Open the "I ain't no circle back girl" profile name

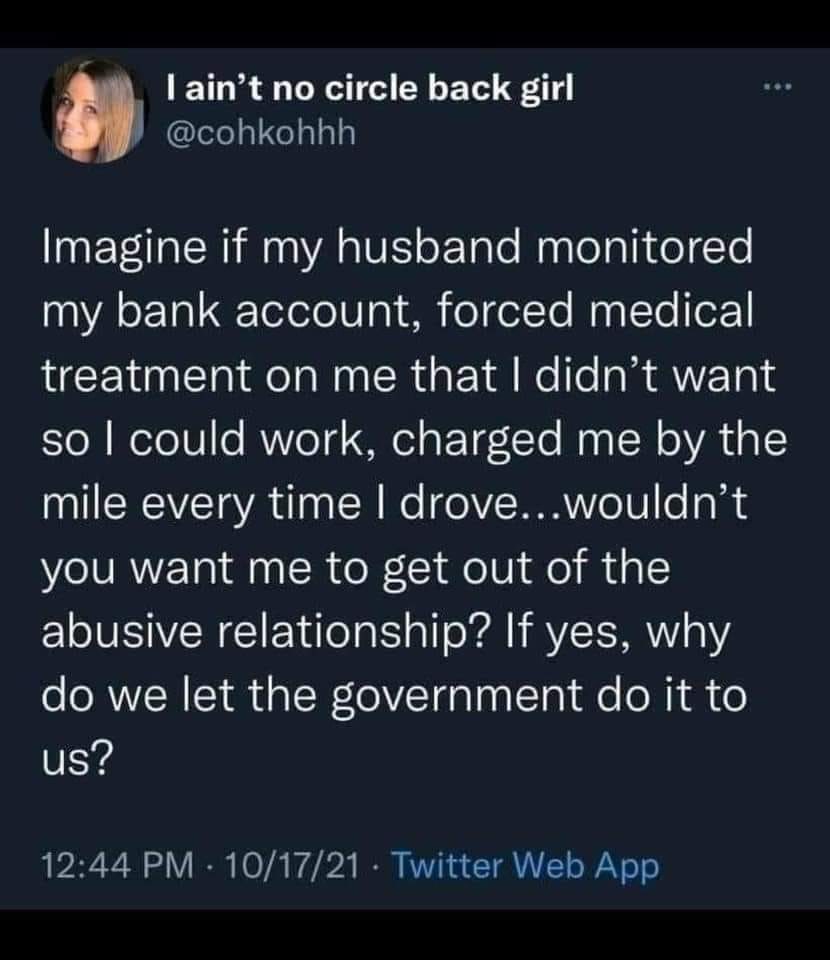click(x=371, y=90)
